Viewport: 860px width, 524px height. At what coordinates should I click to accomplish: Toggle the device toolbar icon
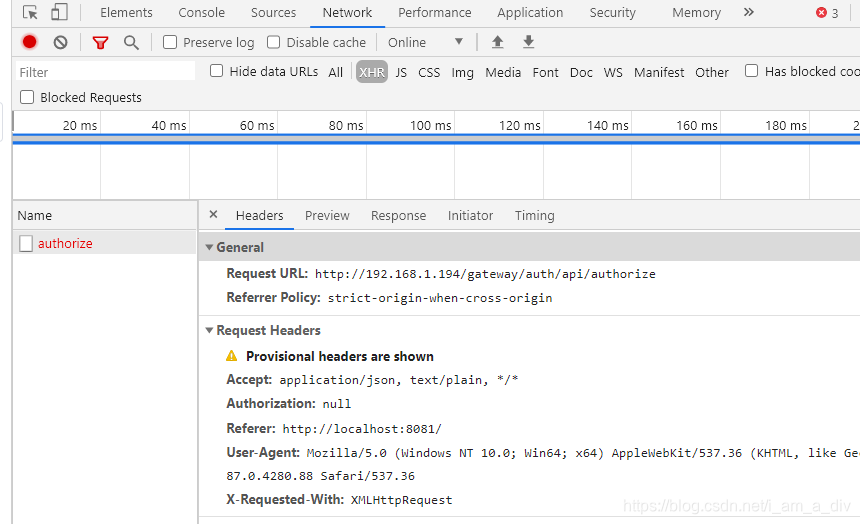tap(59, 12)
